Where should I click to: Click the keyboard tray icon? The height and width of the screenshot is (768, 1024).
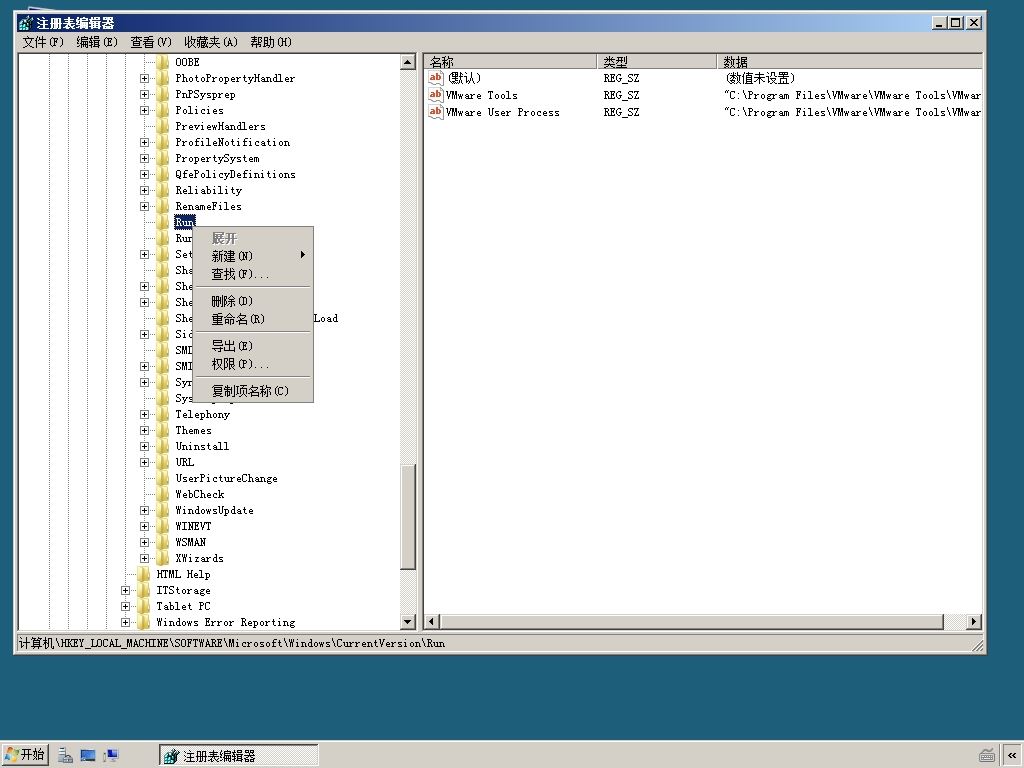pyautogui.click(x=987, y=756)
